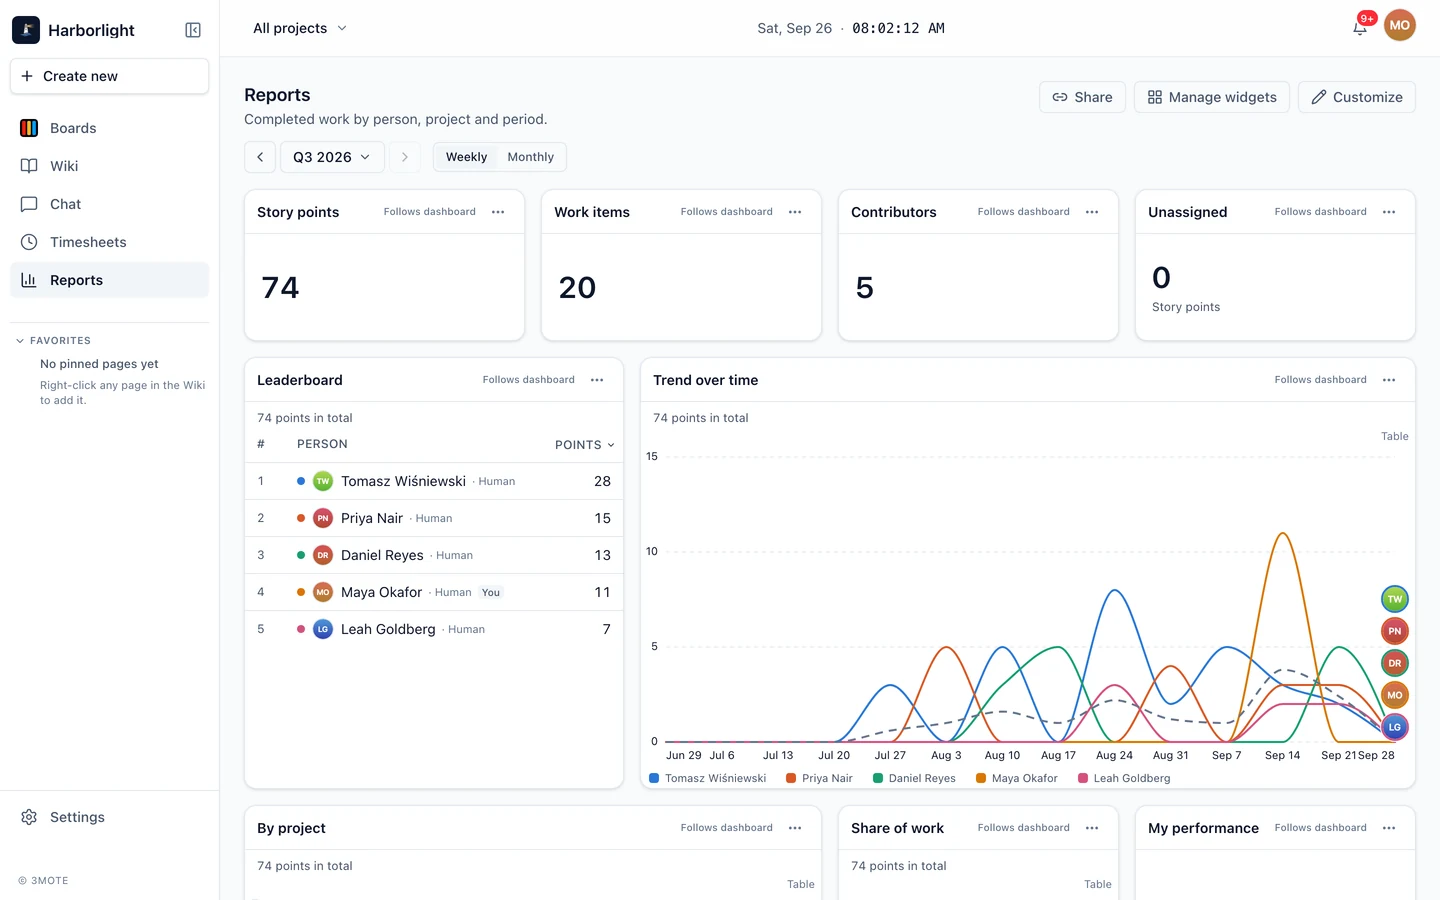Select Tomasz Wiśniewski leaderboard row
Image resolution: width=1440 pixels, height=900 pixels.
coord(434,481)
